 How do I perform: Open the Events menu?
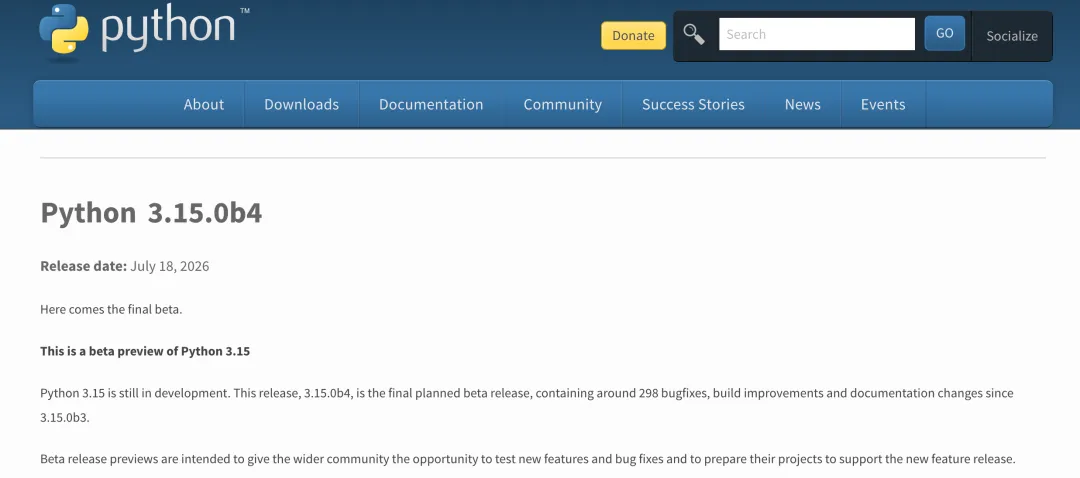tap(883, 104)
